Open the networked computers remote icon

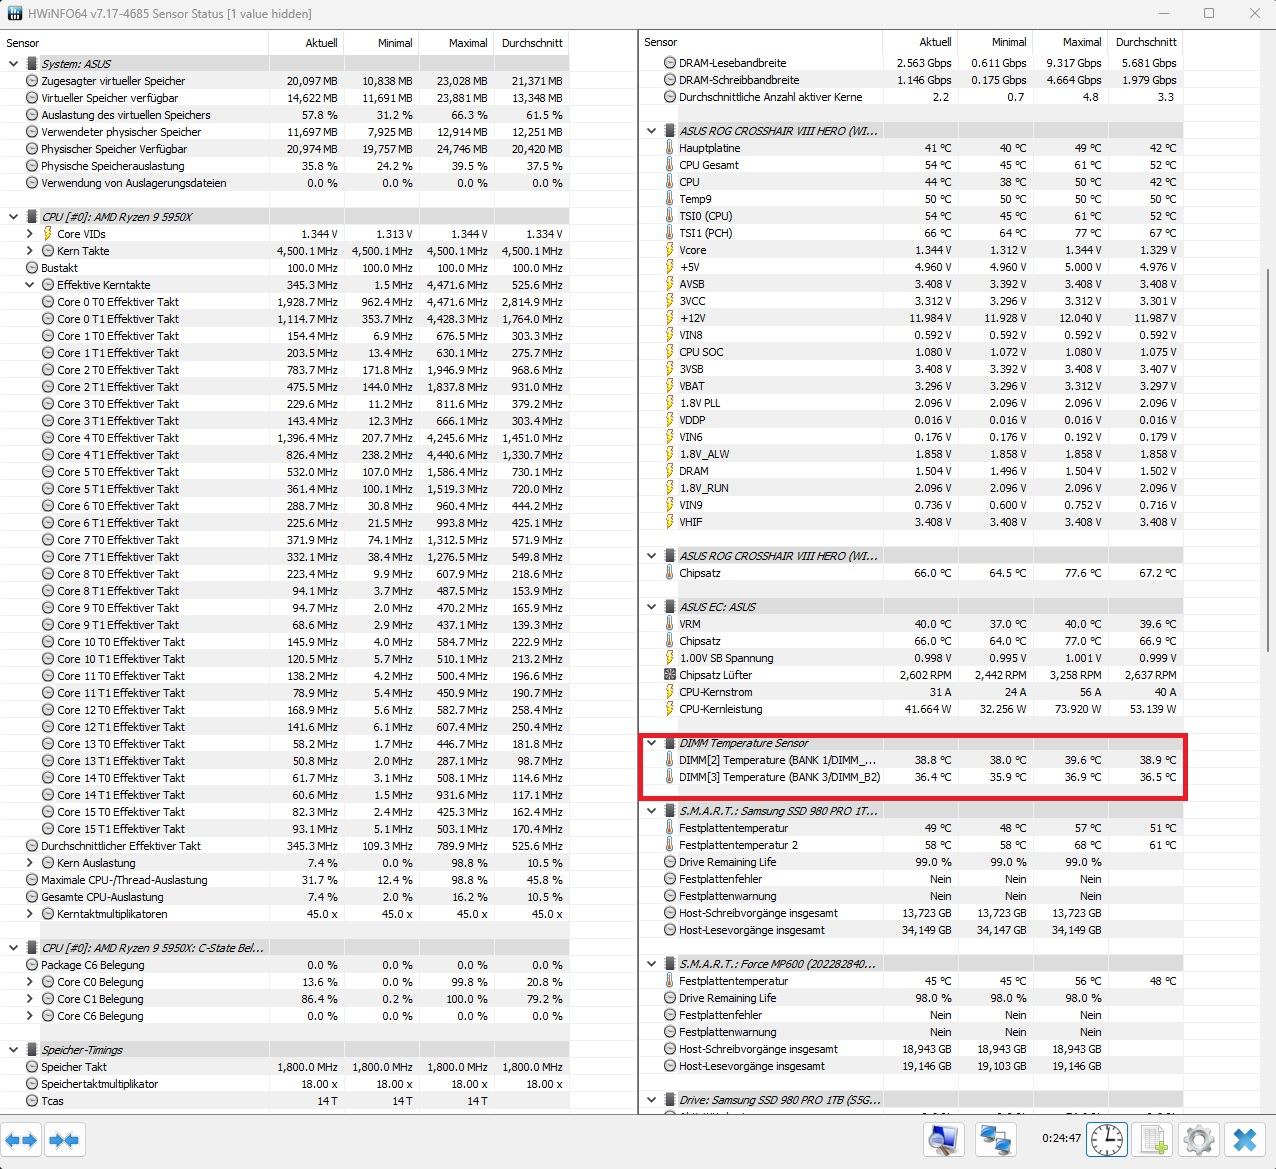[x=995, y=1139]
